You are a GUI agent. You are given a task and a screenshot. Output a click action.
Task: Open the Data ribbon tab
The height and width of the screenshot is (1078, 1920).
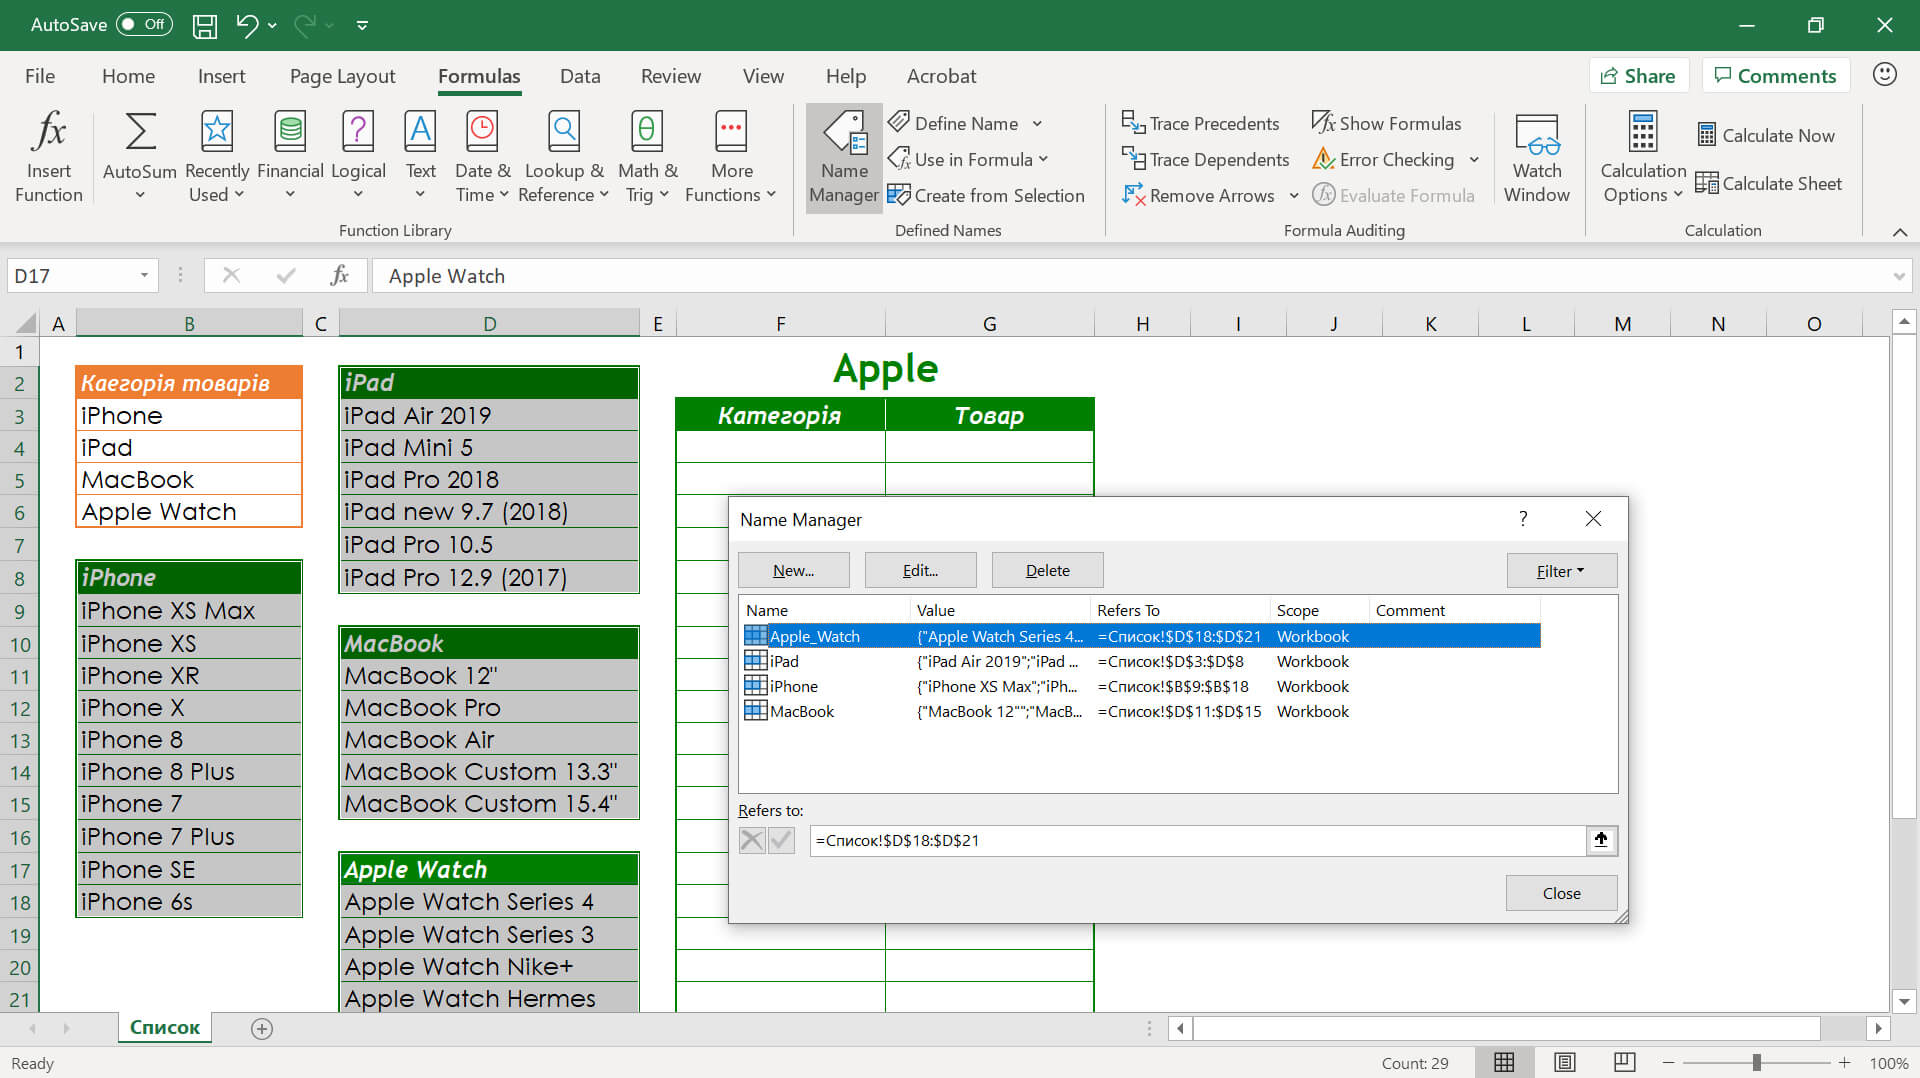(x=580, y=76)
